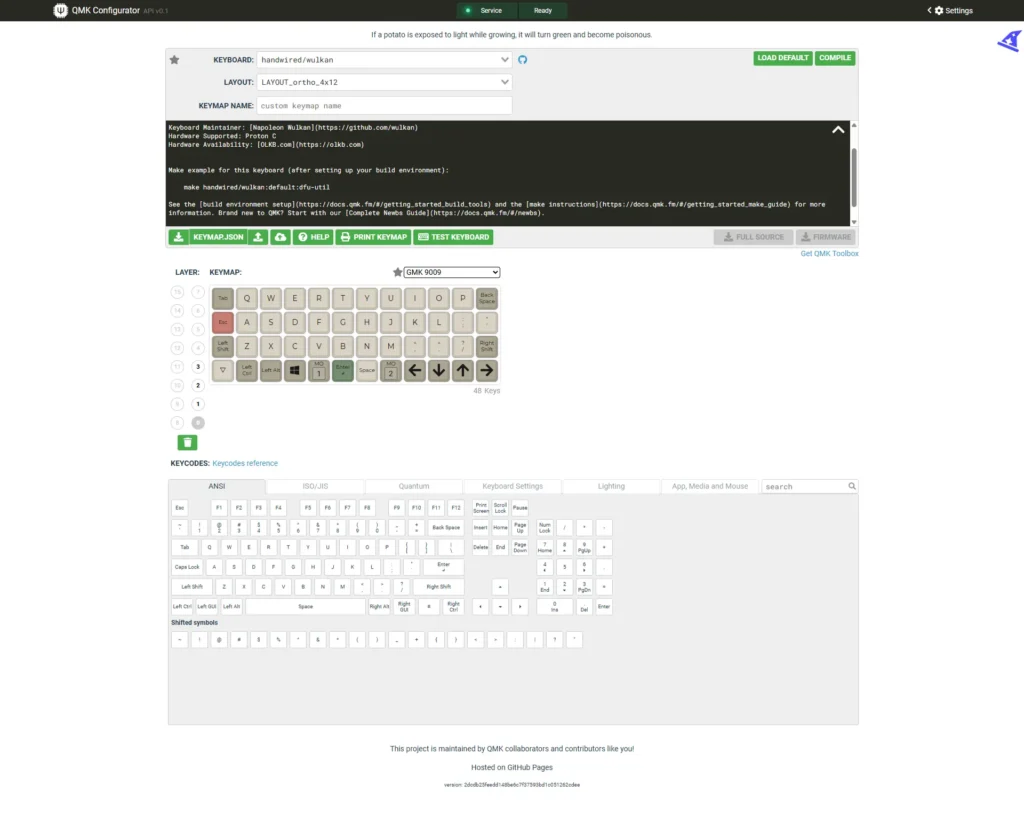Click the search magnifier icon

pos(852,486)
